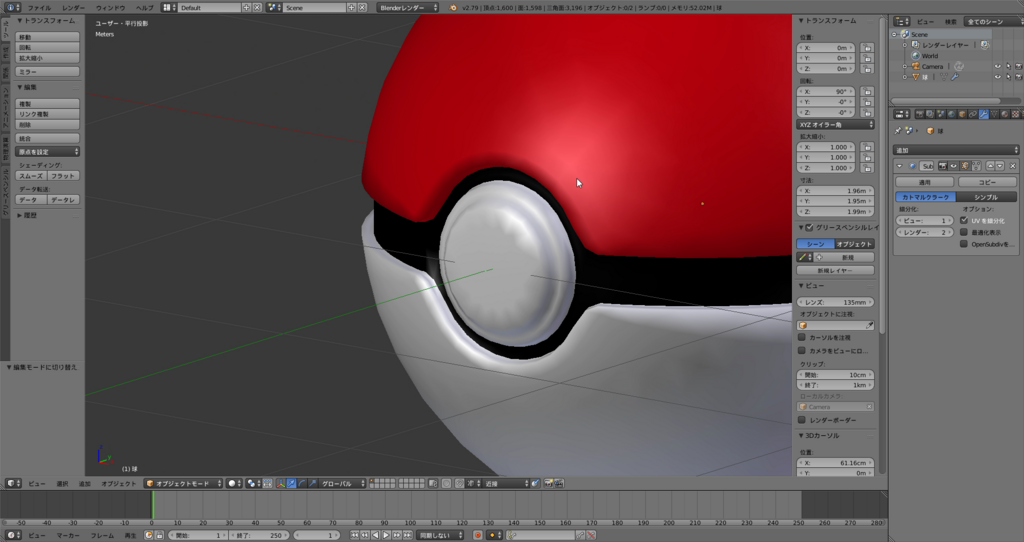Click the World icon in the outliner

click(x=914, y=56)
